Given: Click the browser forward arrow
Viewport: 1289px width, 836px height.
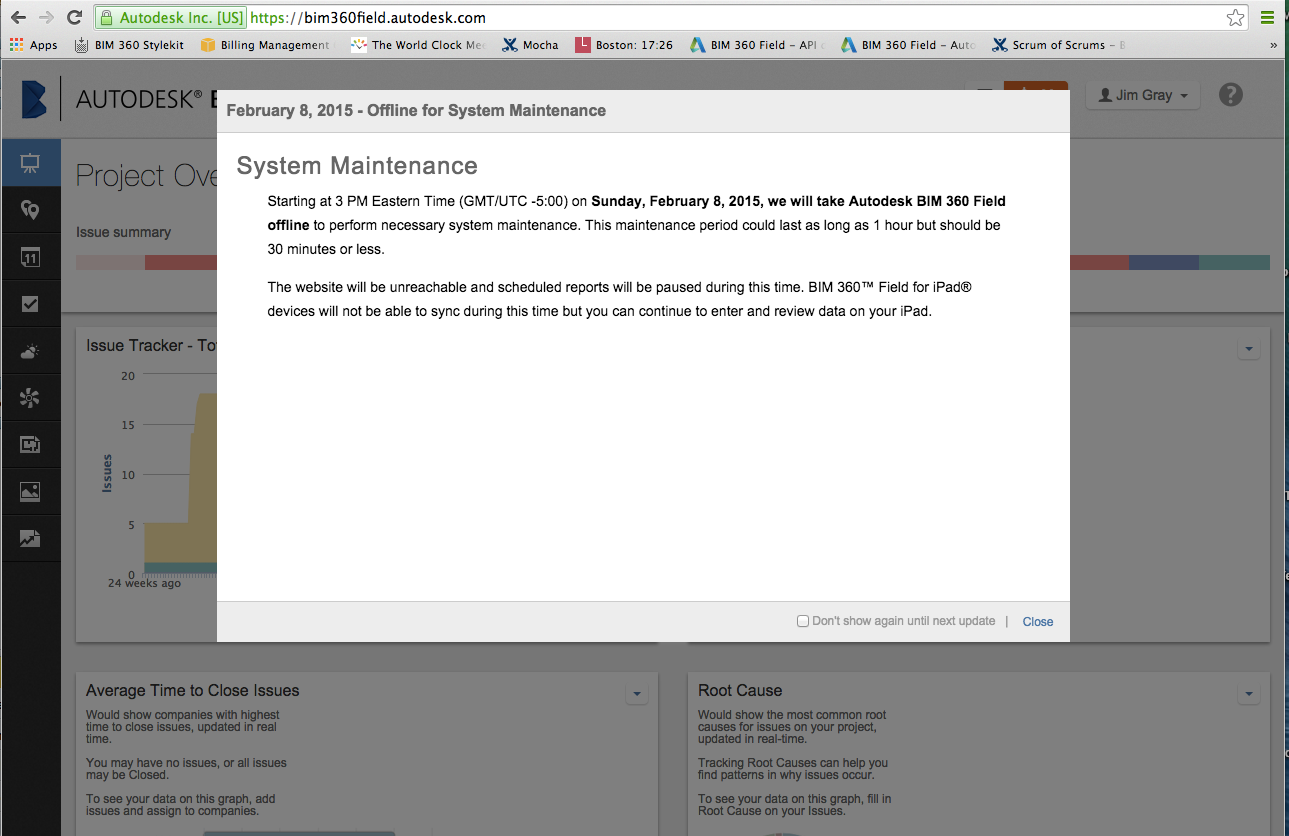Looking at the screenshot, I should [46, 18].
